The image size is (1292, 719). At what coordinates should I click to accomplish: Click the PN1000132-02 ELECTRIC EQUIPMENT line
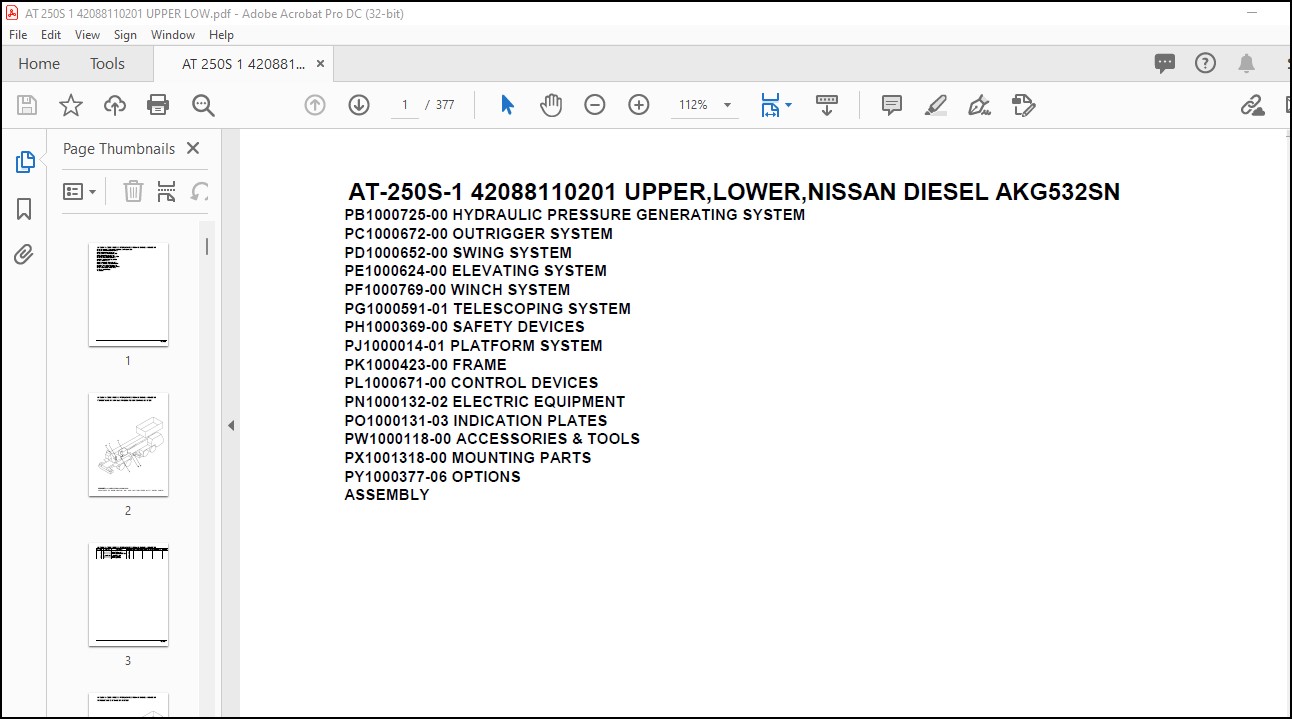click(x=485, y=402)
